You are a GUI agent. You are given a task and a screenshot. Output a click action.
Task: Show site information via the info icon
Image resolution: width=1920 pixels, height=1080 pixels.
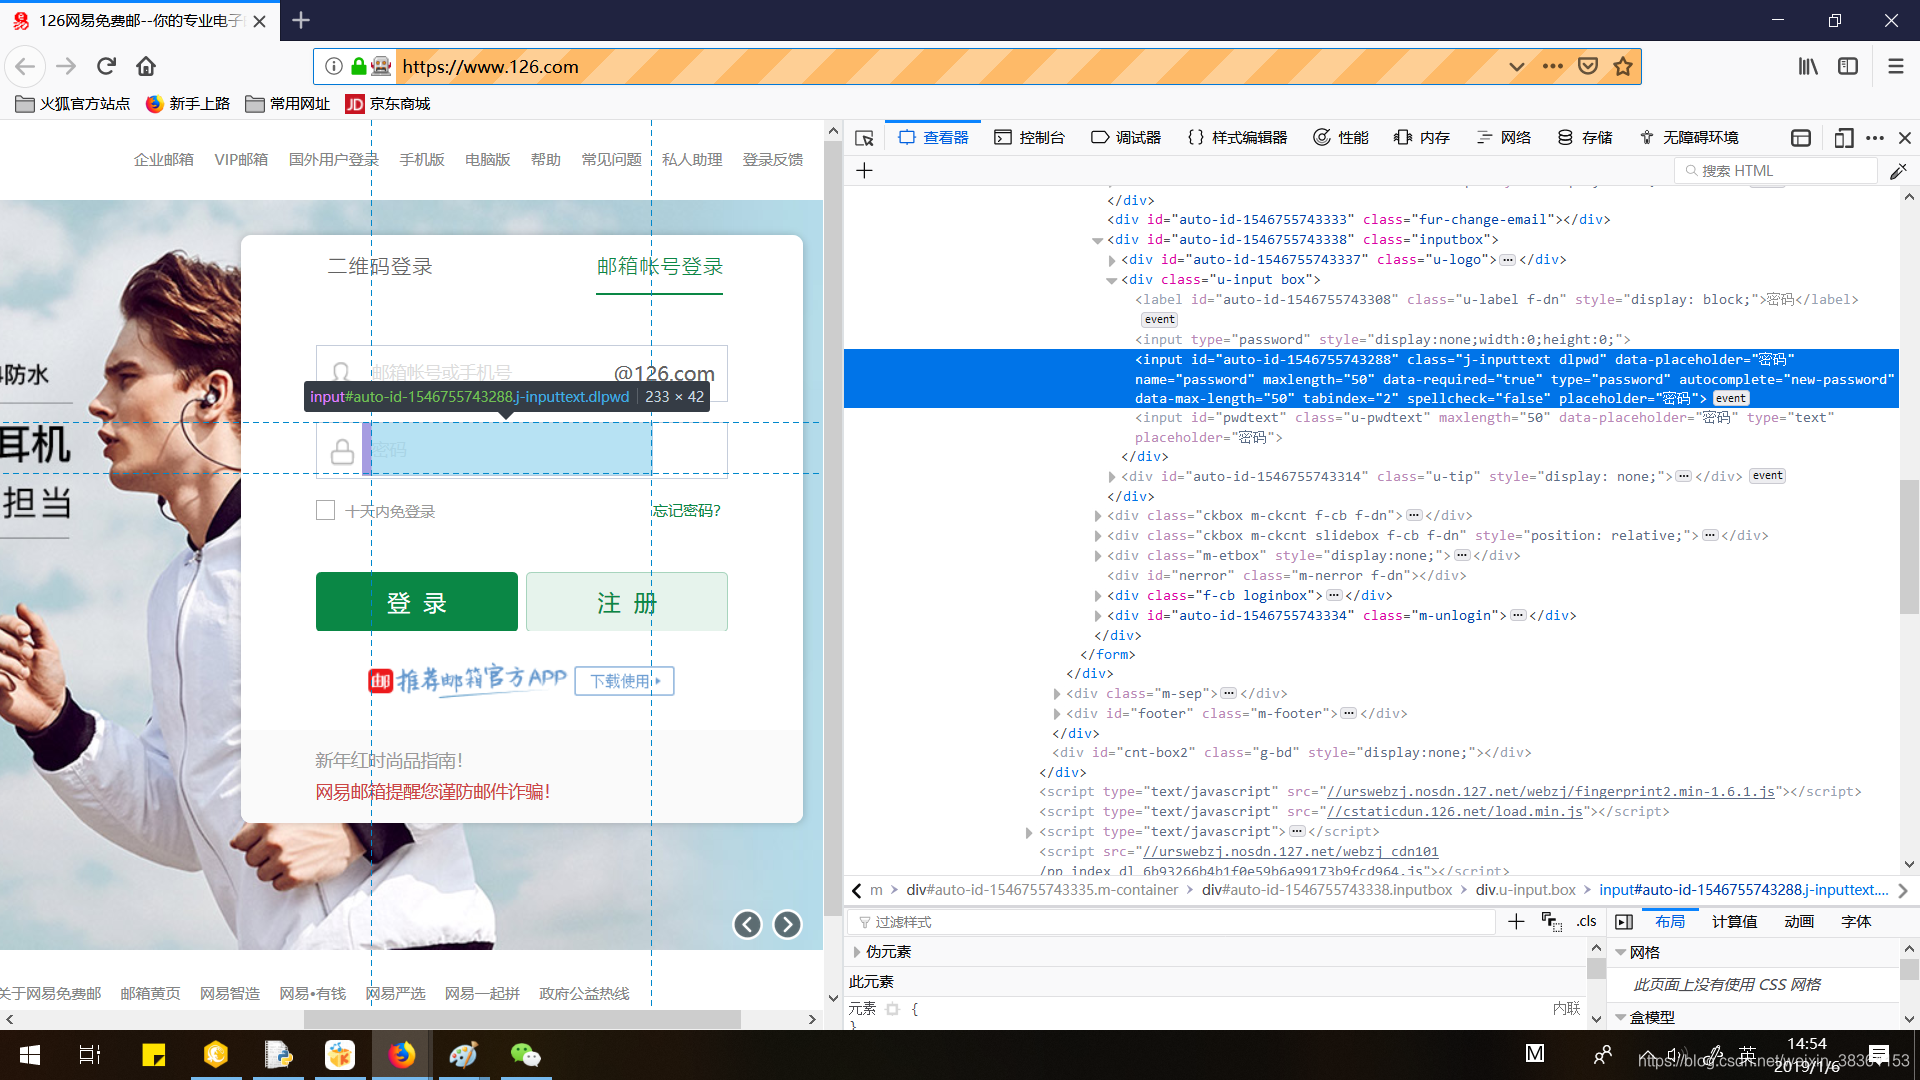[x=334, y=66]
